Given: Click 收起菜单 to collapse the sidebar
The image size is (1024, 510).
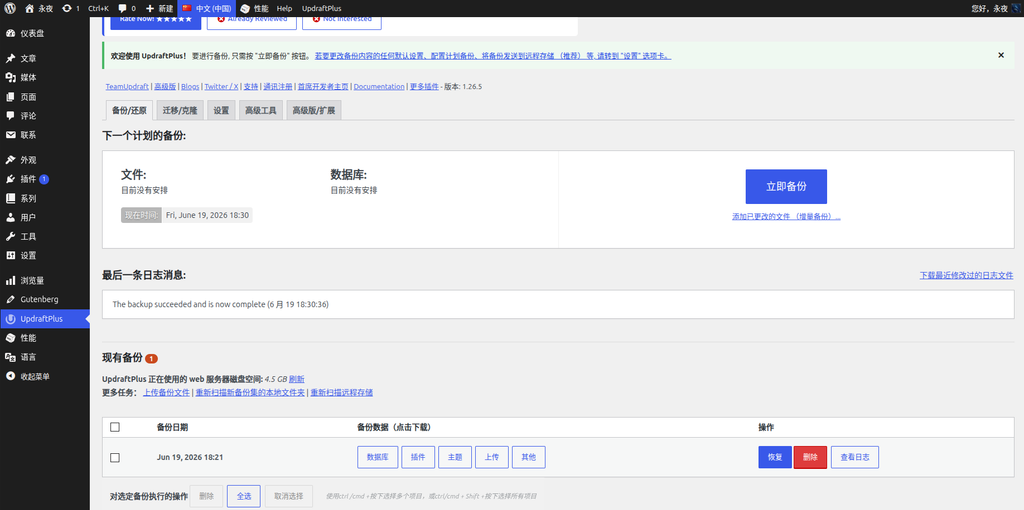Looking at the screenshot, I should tap(44, 376).
